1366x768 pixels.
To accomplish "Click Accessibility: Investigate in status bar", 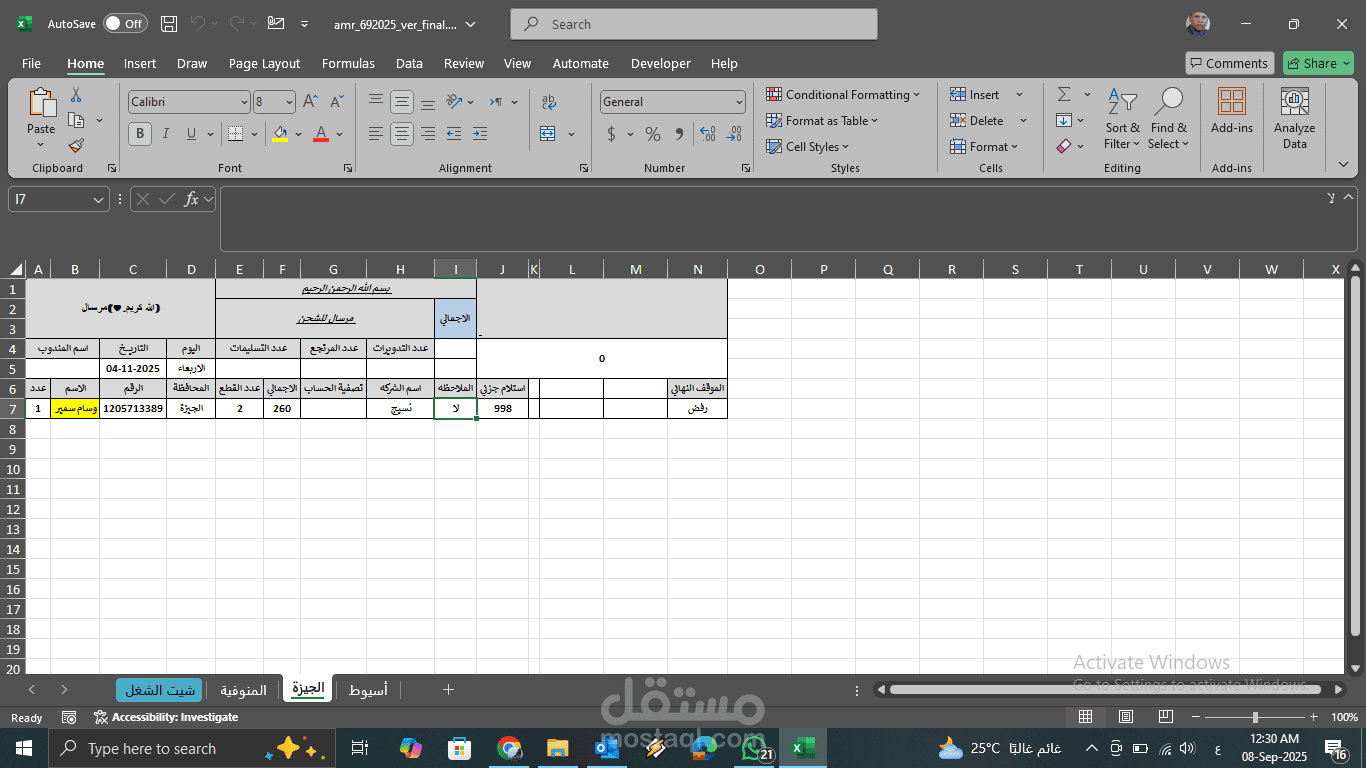I will click(x=166, y=717).
